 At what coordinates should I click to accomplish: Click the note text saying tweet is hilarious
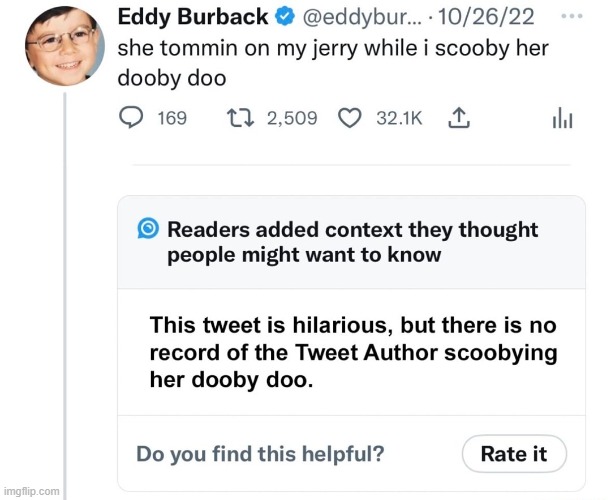tap(353, 352)
